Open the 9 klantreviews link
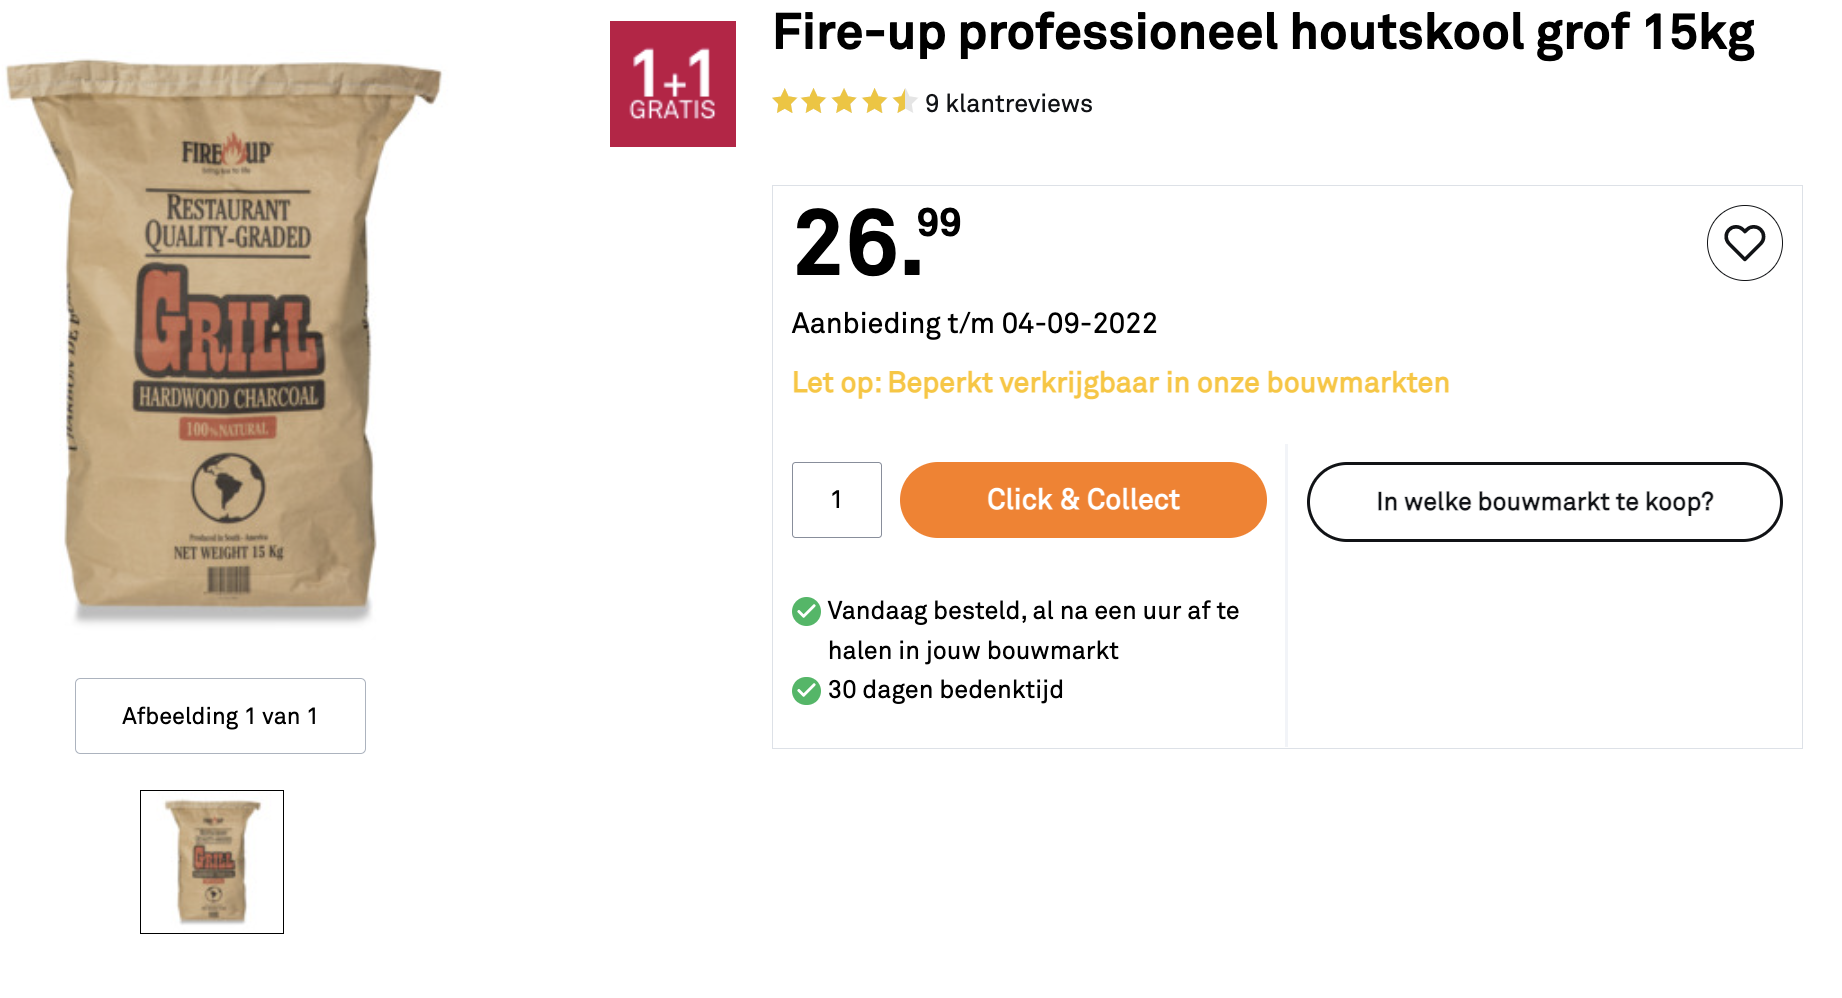Viewport: 1842px width, 998px height. click(1008, 104)
